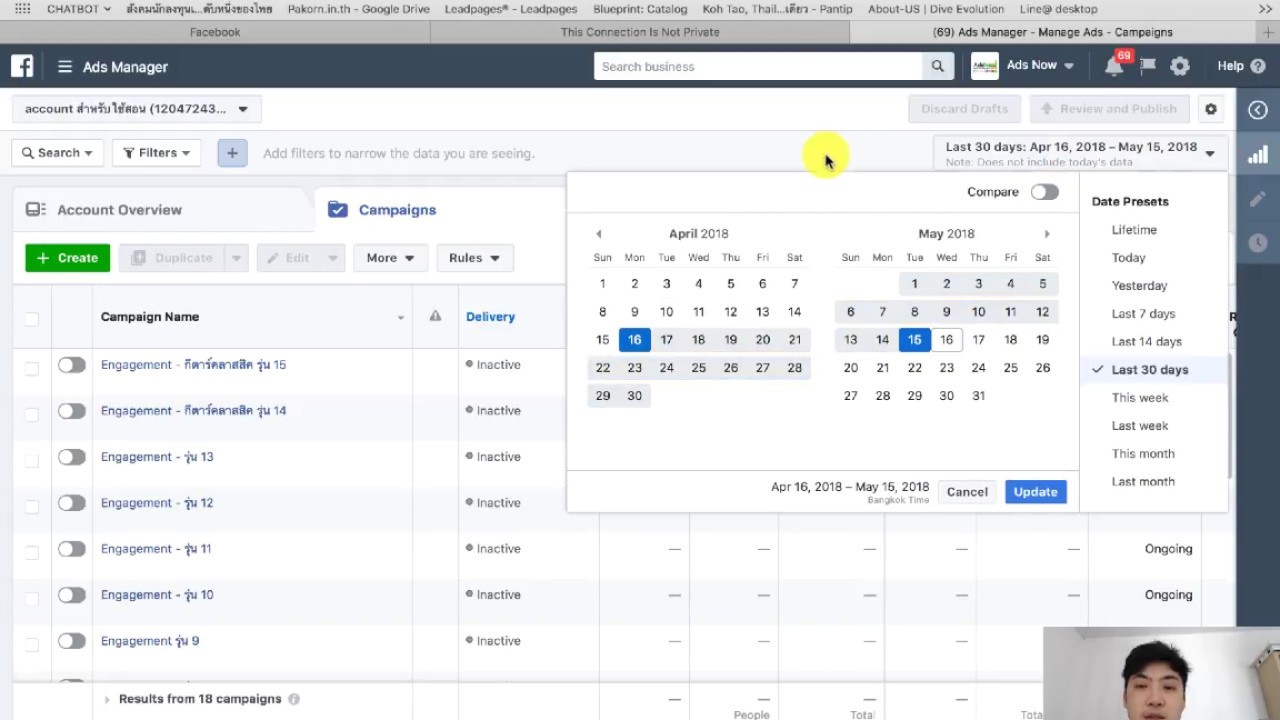
Task: Open the Search dropdown
Action: [x=57, y=153]
